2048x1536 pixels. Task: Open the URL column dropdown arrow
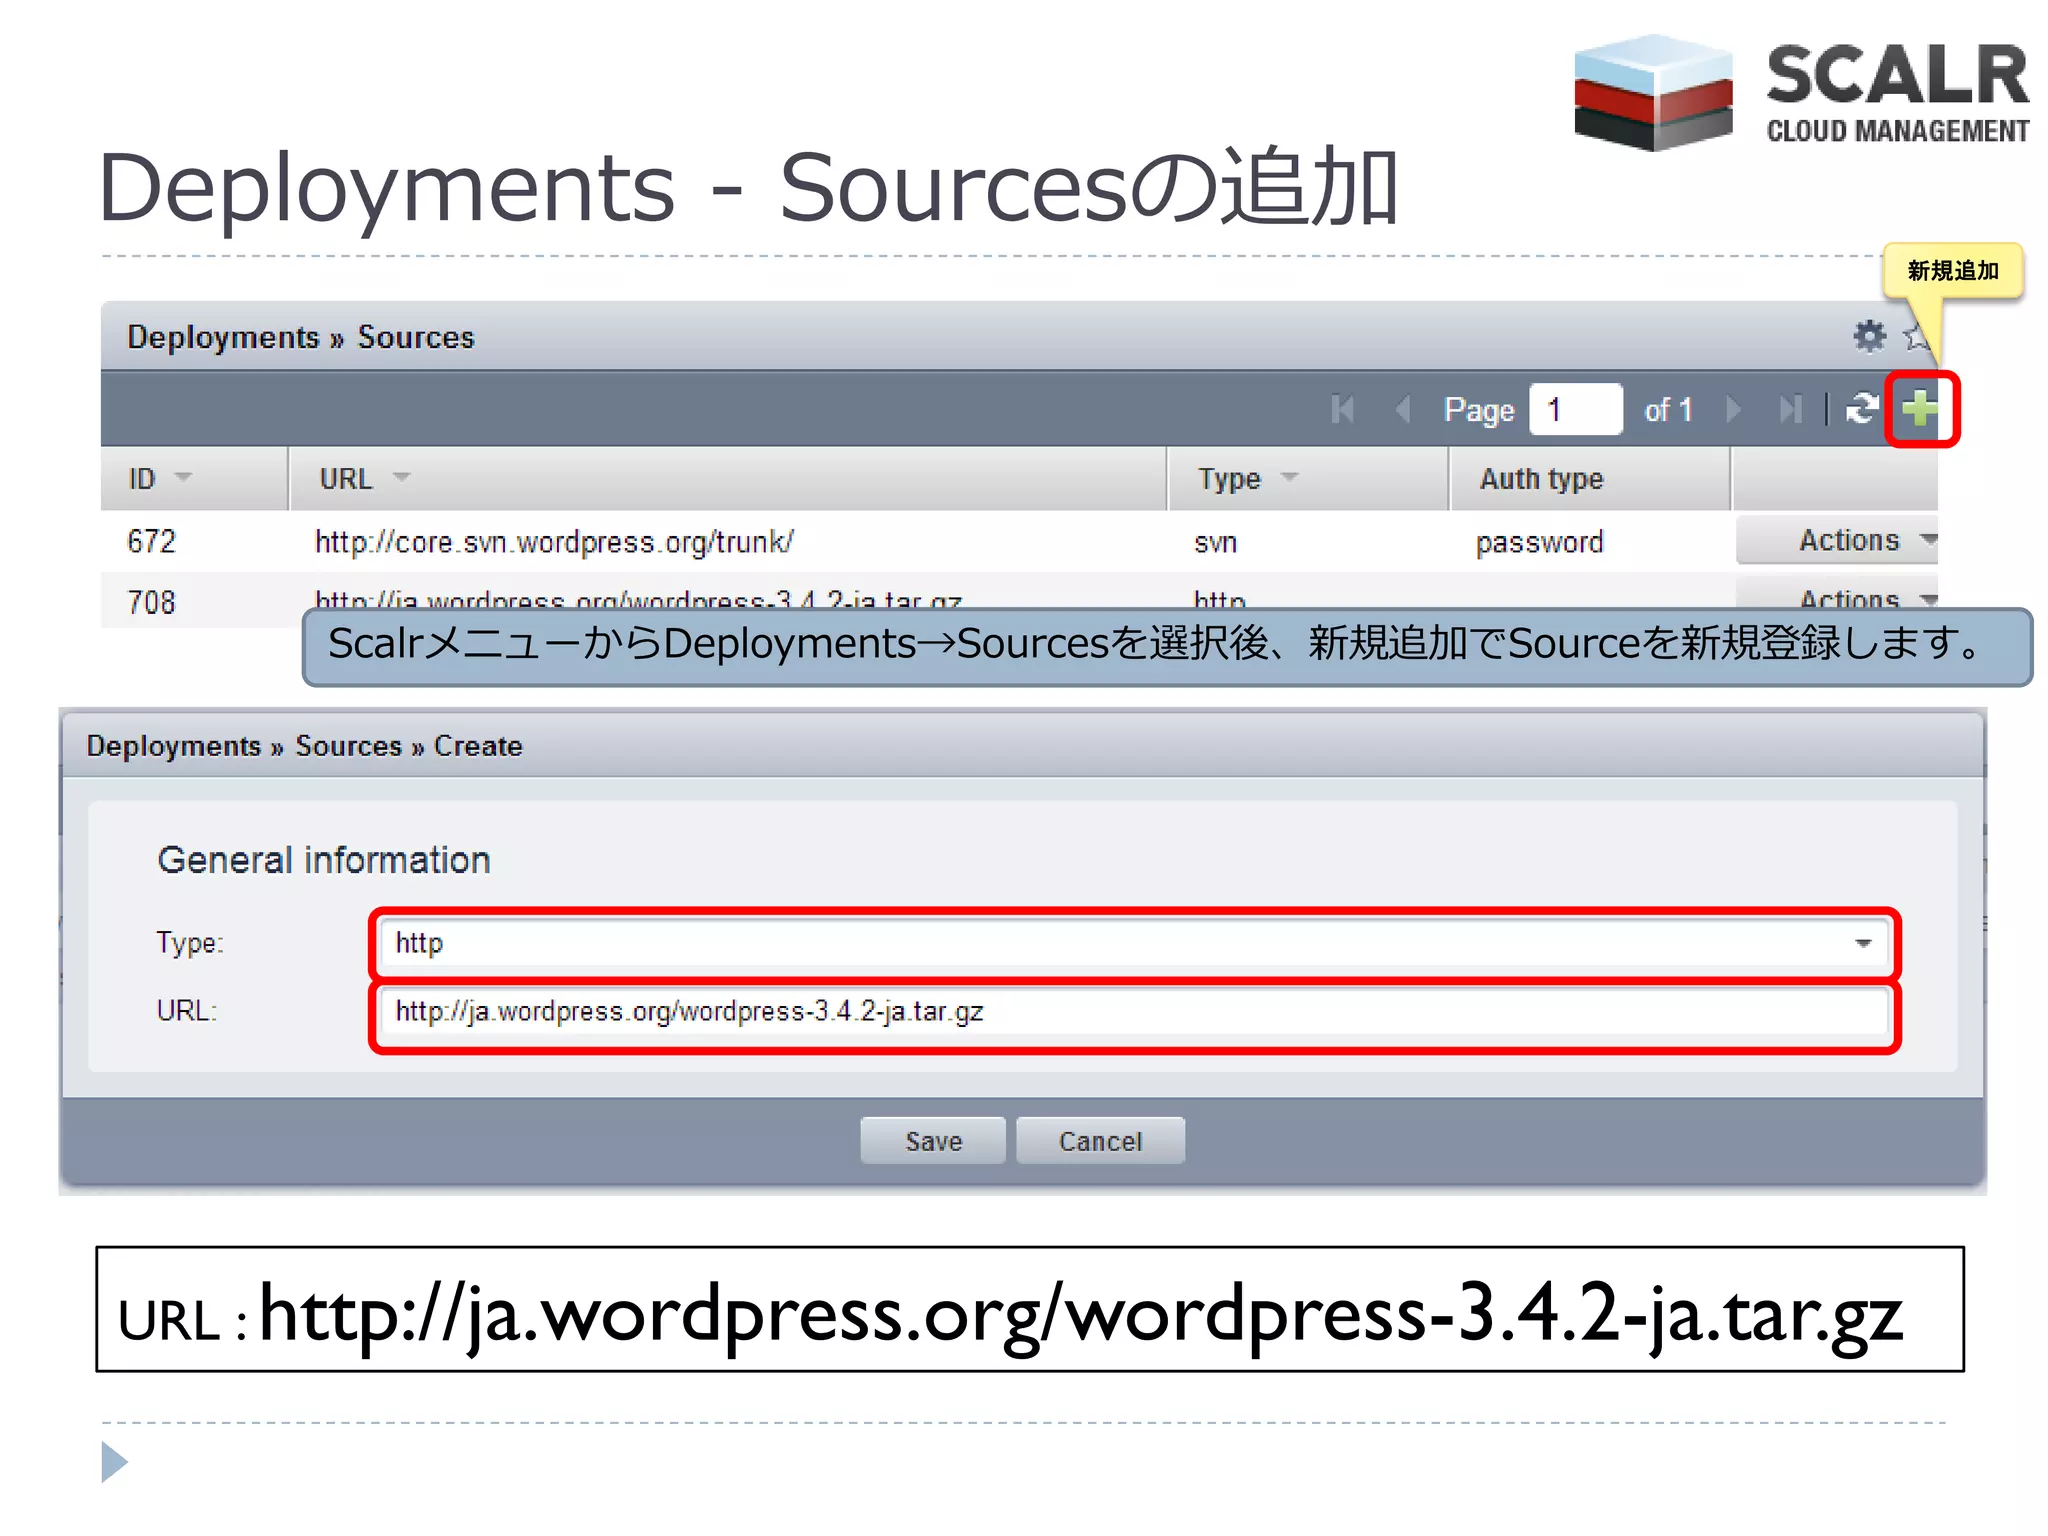pyautogui.click(x=401, y=478)
